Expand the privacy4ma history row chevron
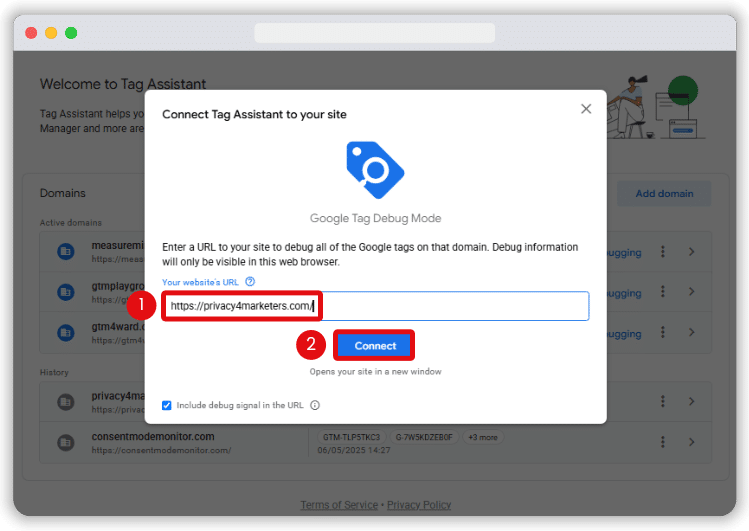The height and width of the screenshot is (531, 749). click(x=691, y=401)
